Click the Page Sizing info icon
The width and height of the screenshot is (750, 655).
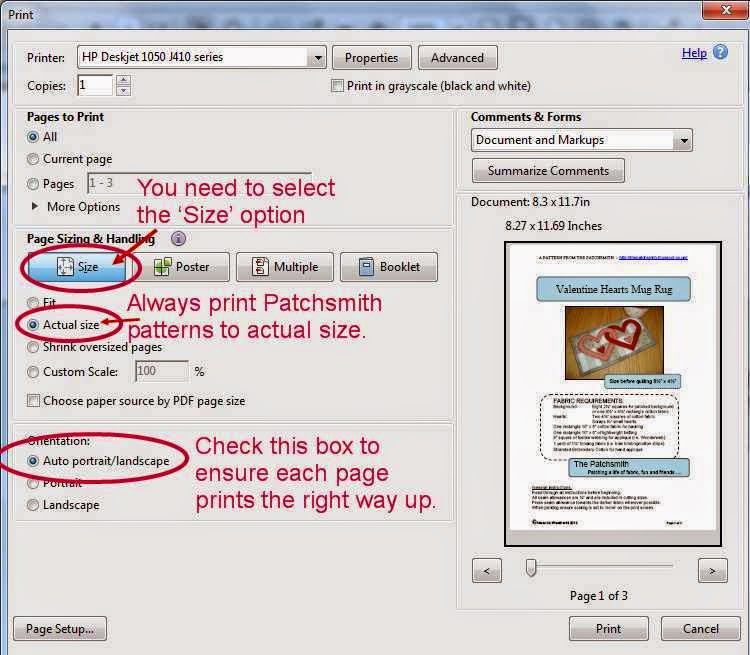tap(178, 238)
